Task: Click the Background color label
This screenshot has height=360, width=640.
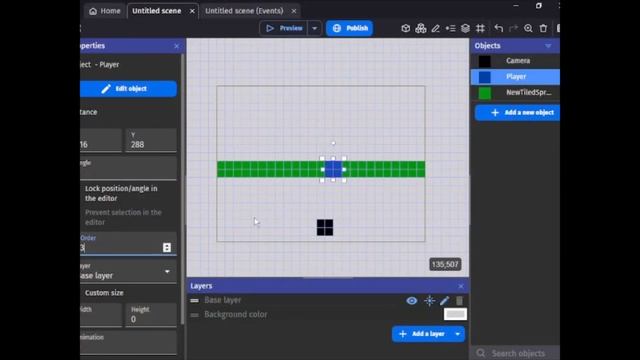Action: [x=236, y=315]
